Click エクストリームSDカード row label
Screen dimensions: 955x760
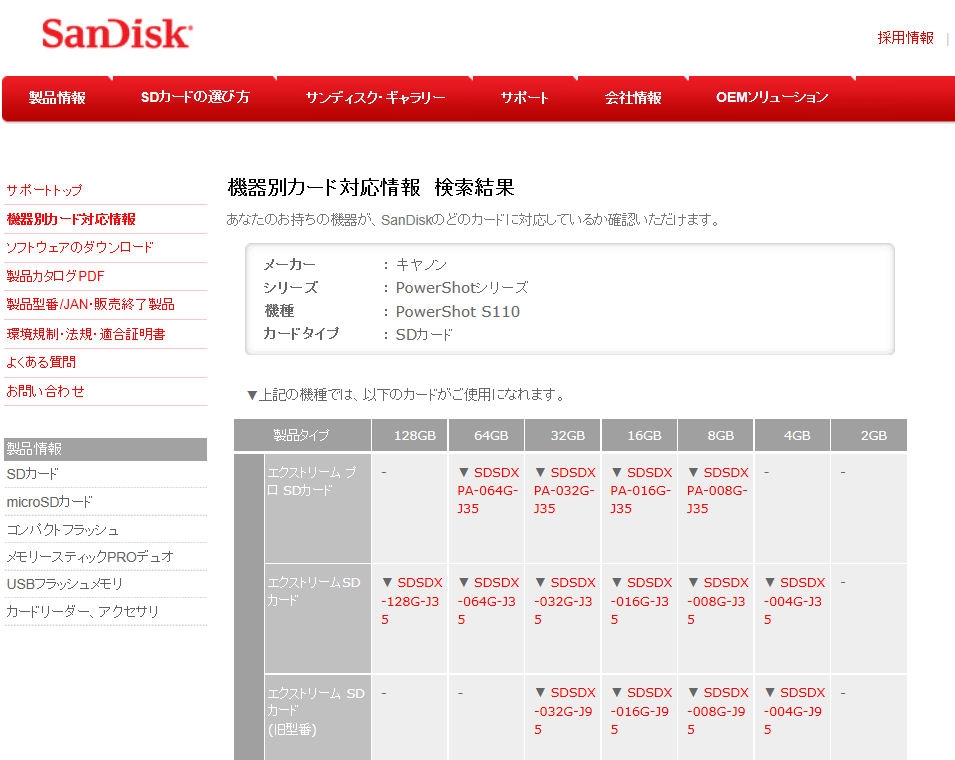[x=317, y=618]
